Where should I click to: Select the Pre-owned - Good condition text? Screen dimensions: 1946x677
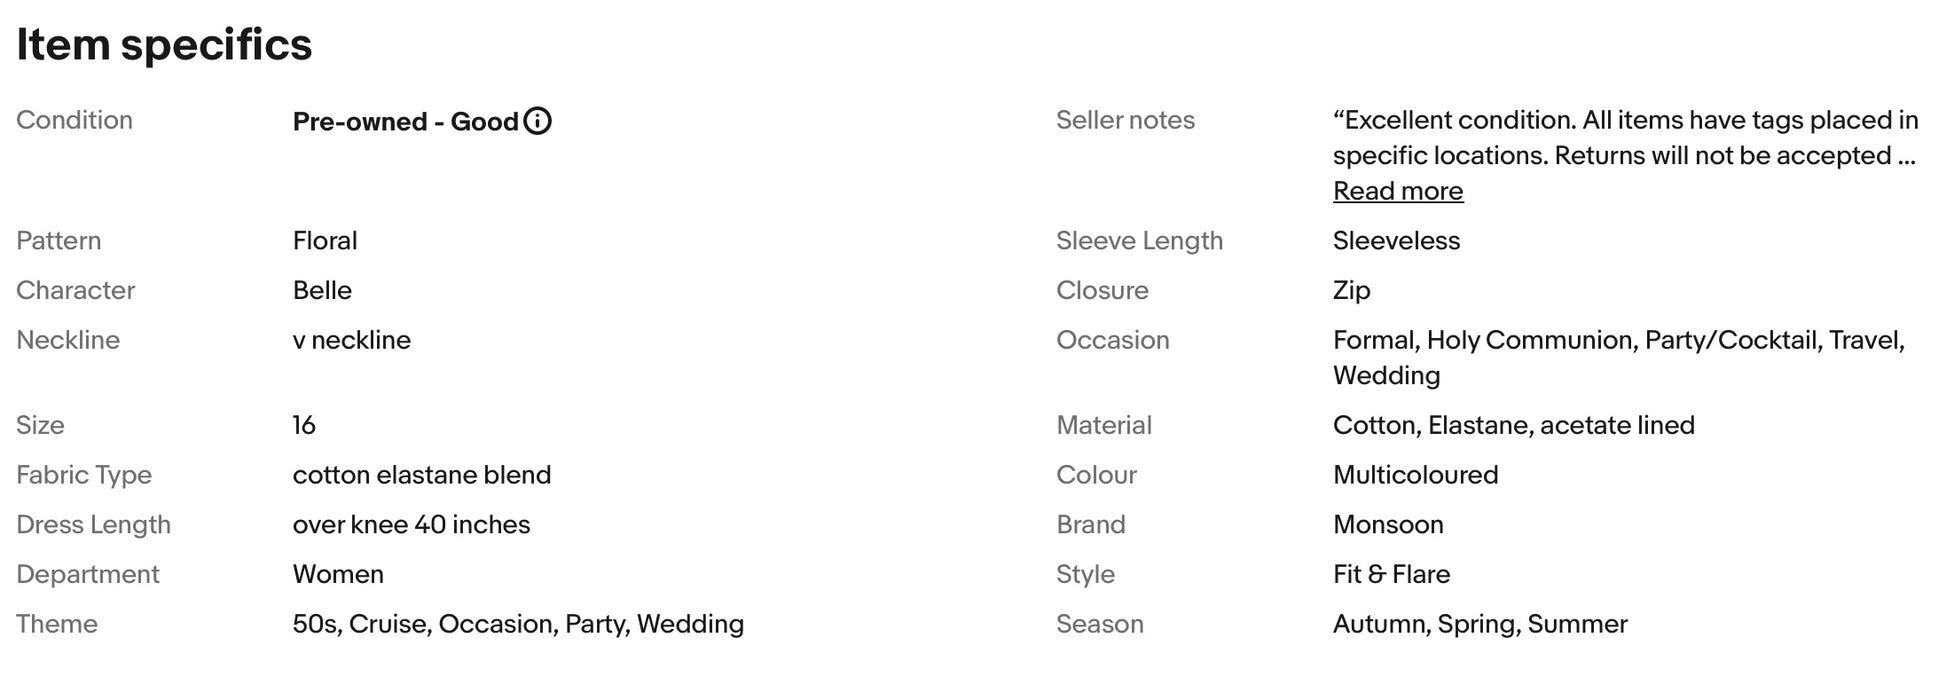click(405, 121)
